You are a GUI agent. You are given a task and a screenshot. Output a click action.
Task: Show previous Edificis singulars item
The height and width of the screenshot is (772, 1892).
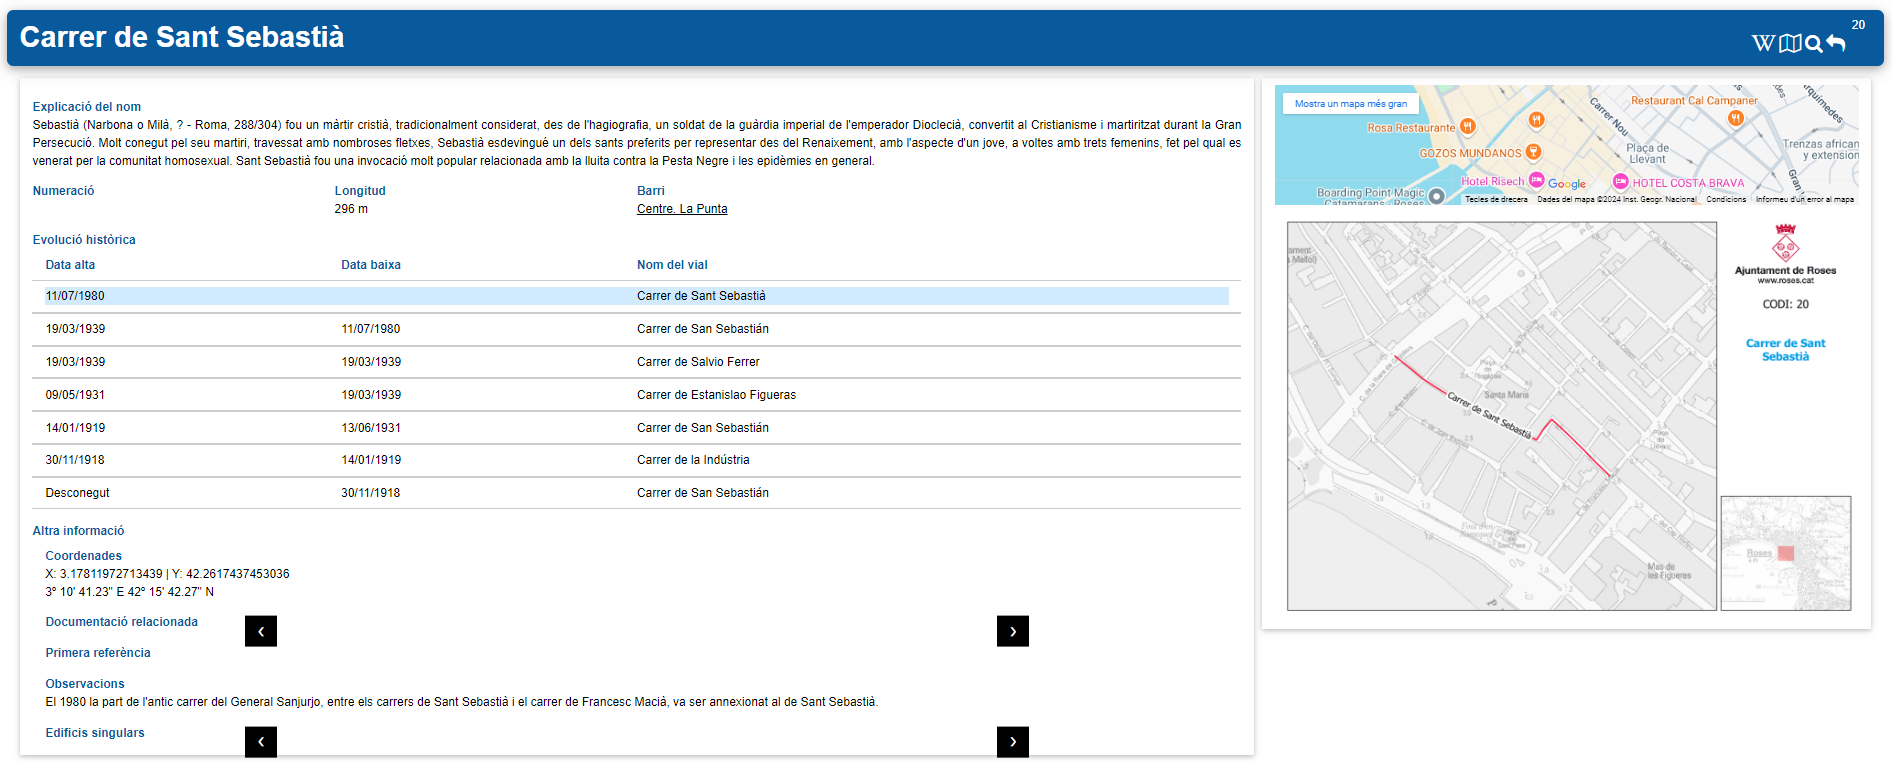261,741
